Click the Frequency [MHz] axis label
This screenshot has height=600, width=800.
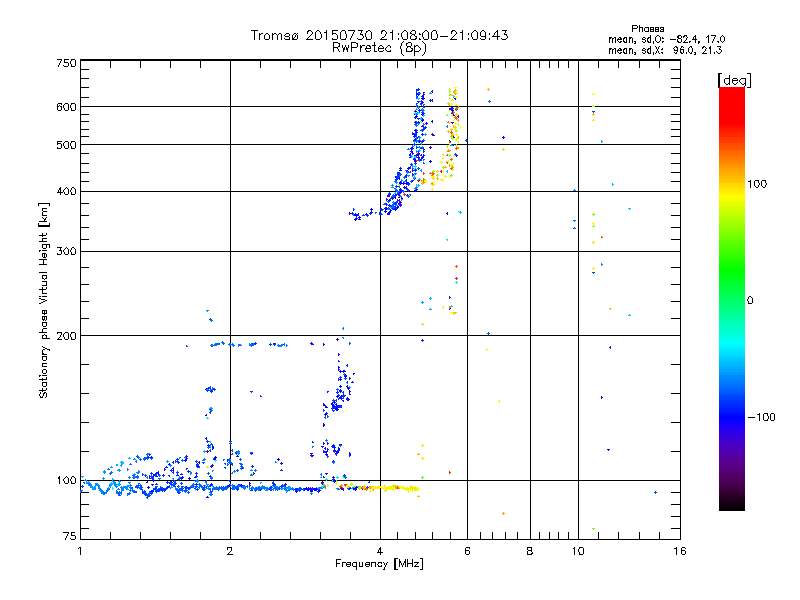(x=379, y=564)
